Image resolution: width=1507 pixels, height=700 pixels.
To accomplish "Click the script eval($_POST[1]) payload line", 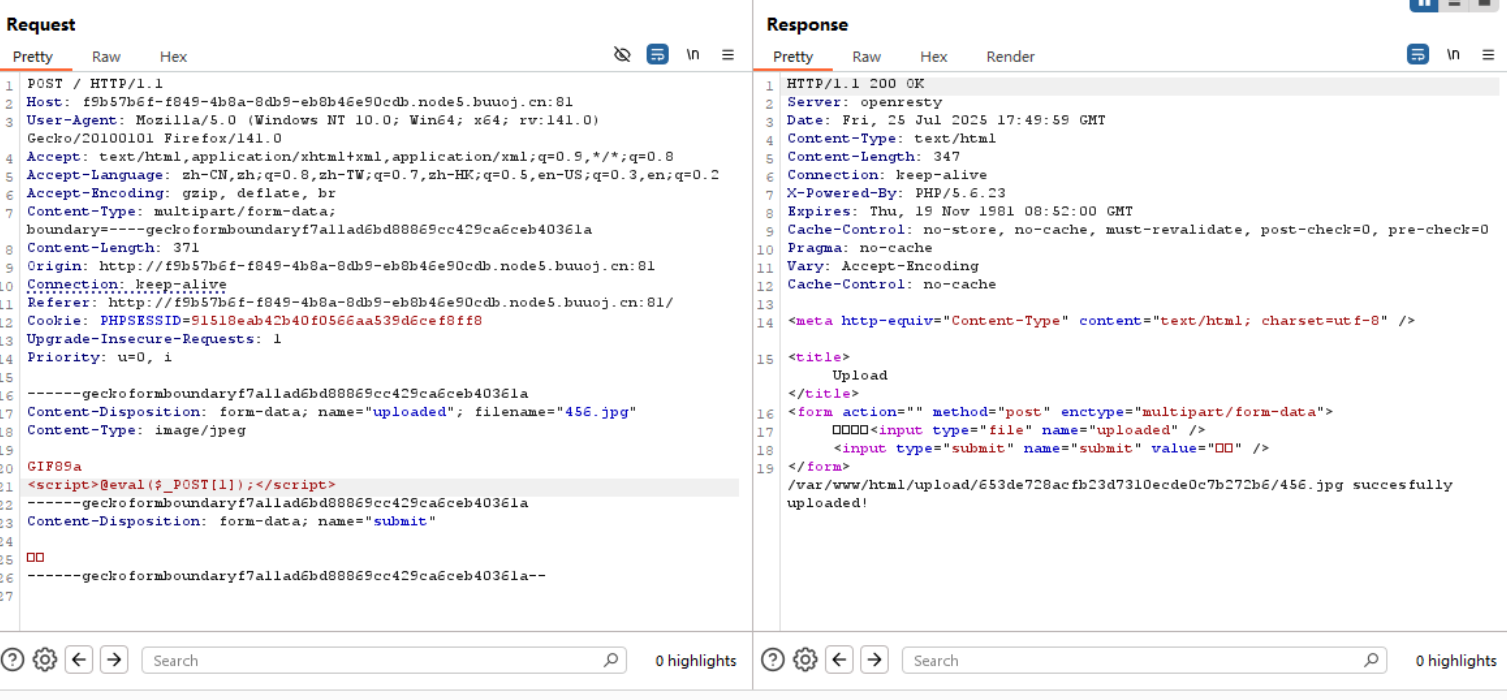I will pos(181,485).
